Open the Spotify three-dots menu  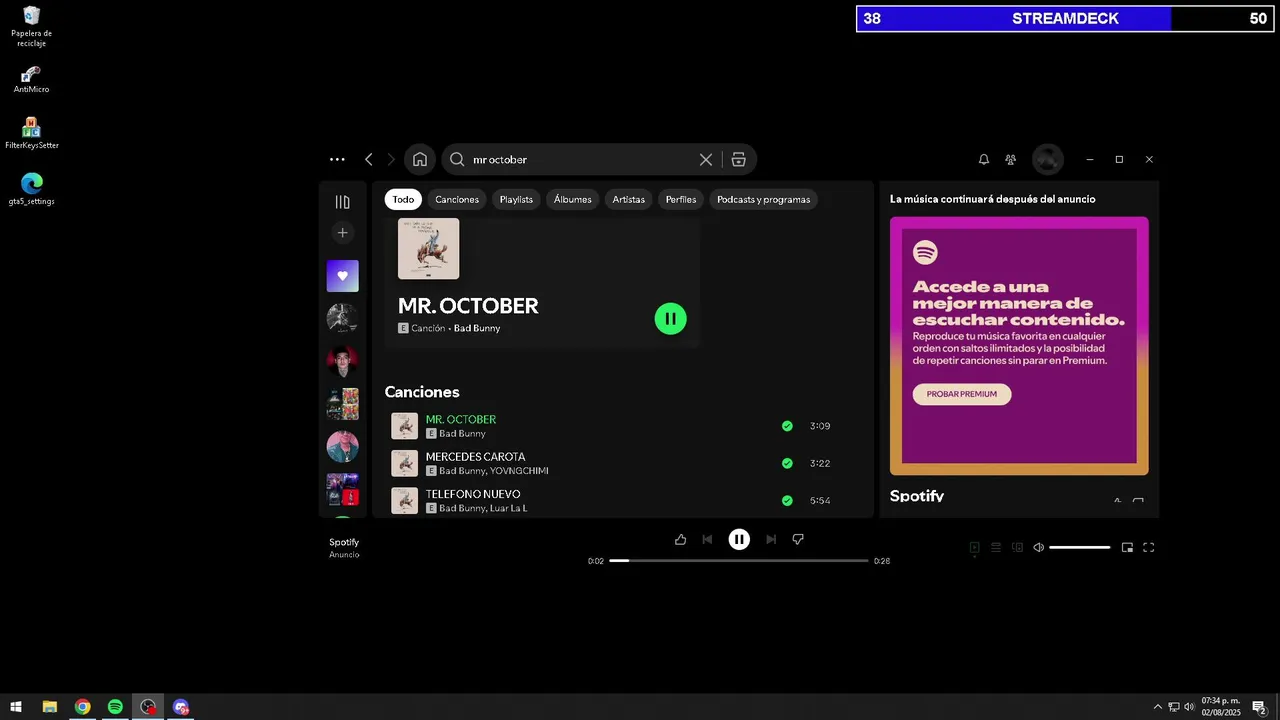[337, 159]
